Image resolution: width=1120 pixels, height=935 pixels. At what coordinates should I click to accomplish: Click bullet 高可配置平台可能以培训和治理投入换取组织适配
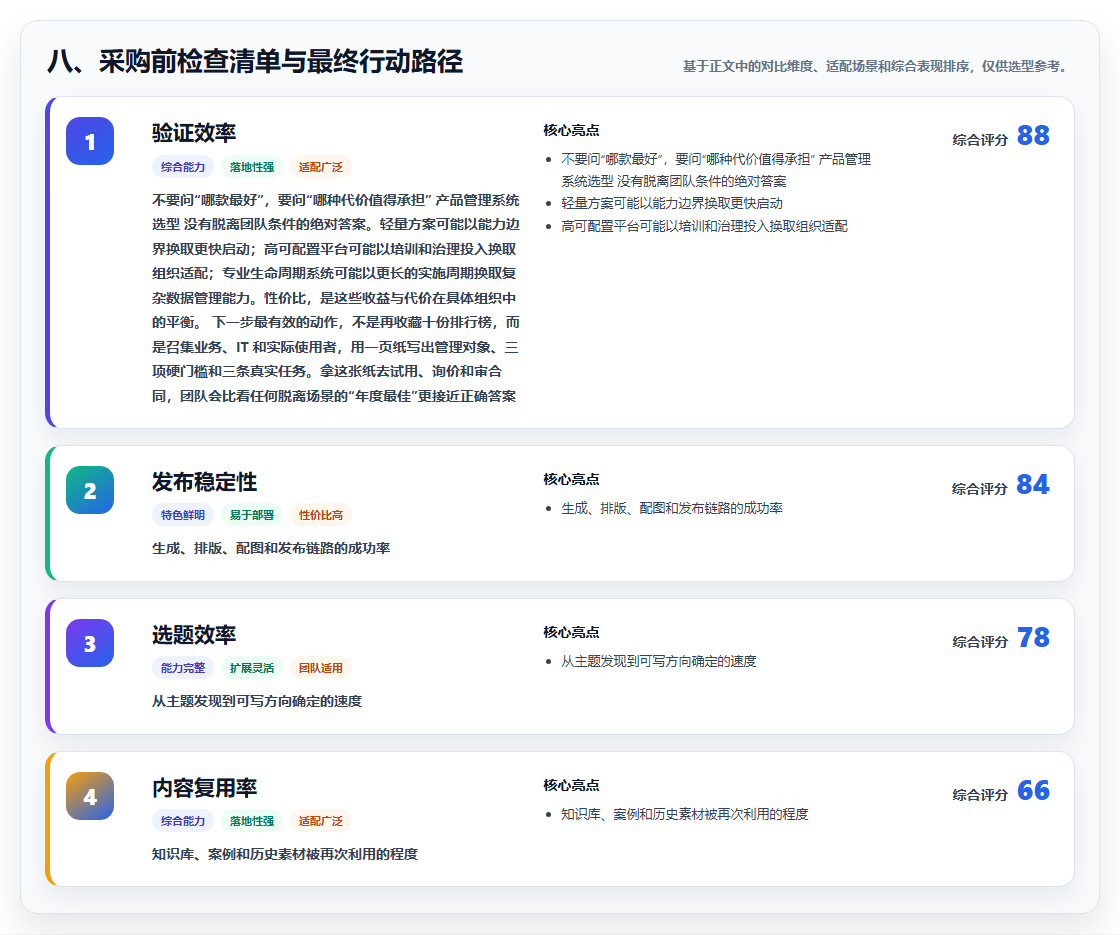coord(704,226)
